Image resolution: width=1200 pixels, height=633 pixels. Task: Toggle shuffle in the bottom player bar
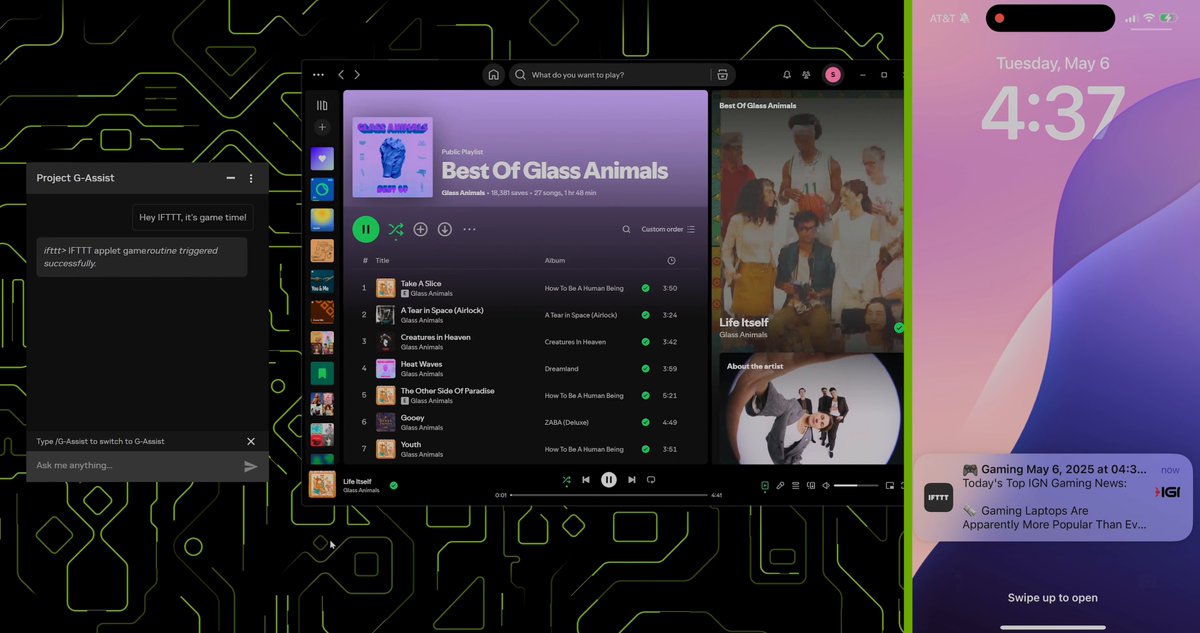pyautogui.click(x=566, y=480)
